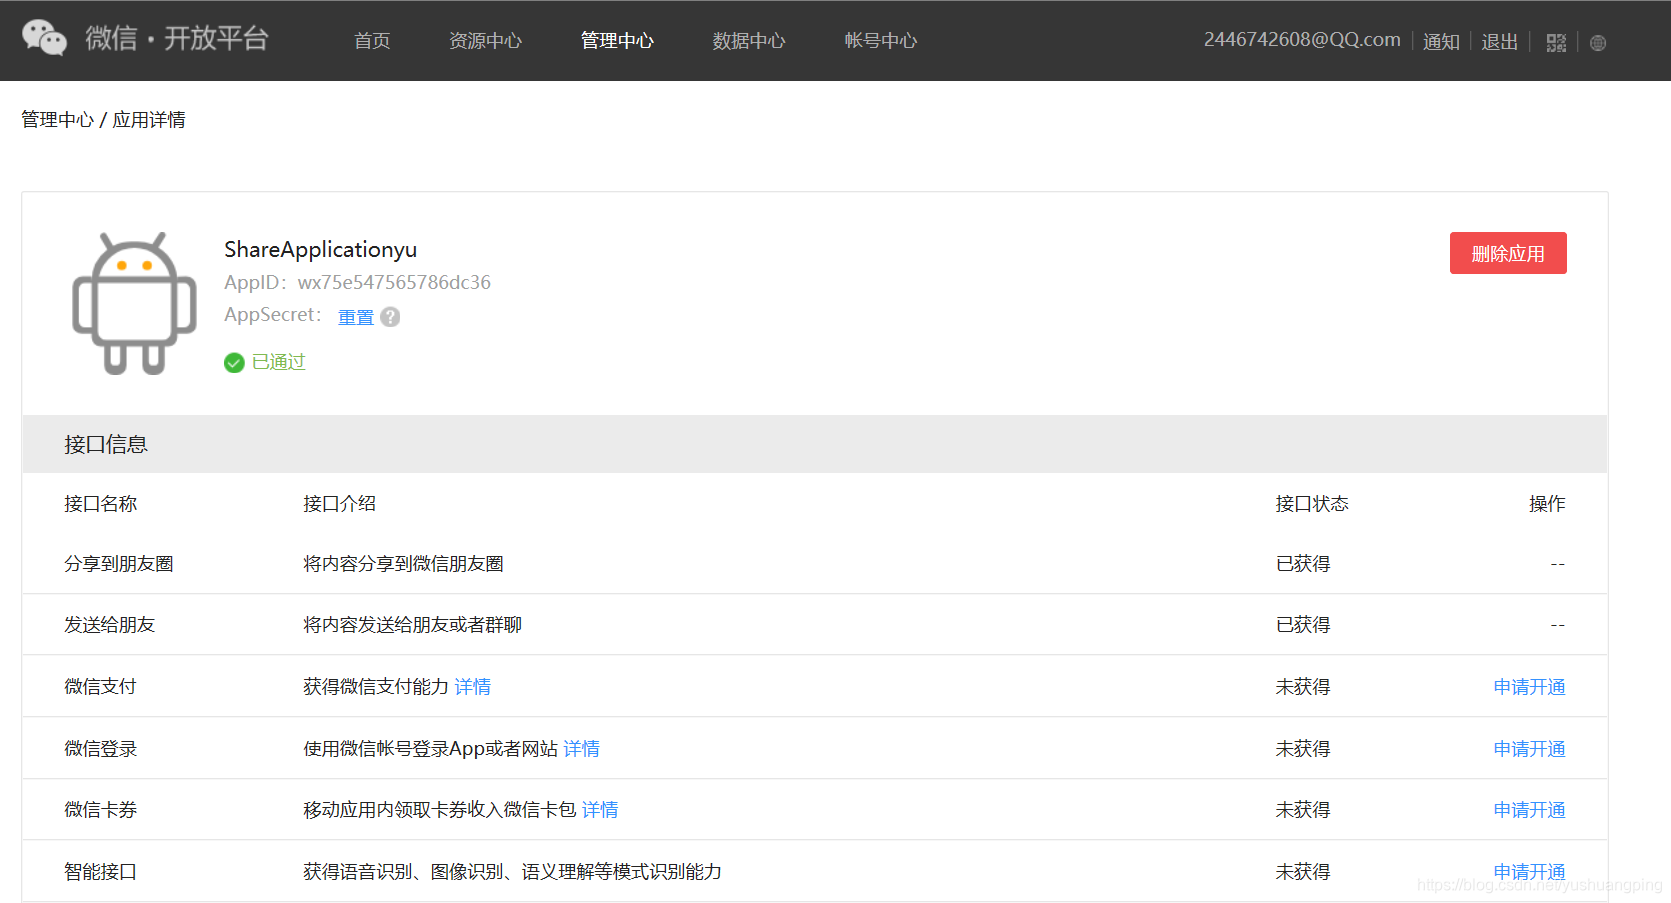Click the 智能接口 row name
Screen dimensions: 1671x903
pyautogui.click(x=100, y=872)
